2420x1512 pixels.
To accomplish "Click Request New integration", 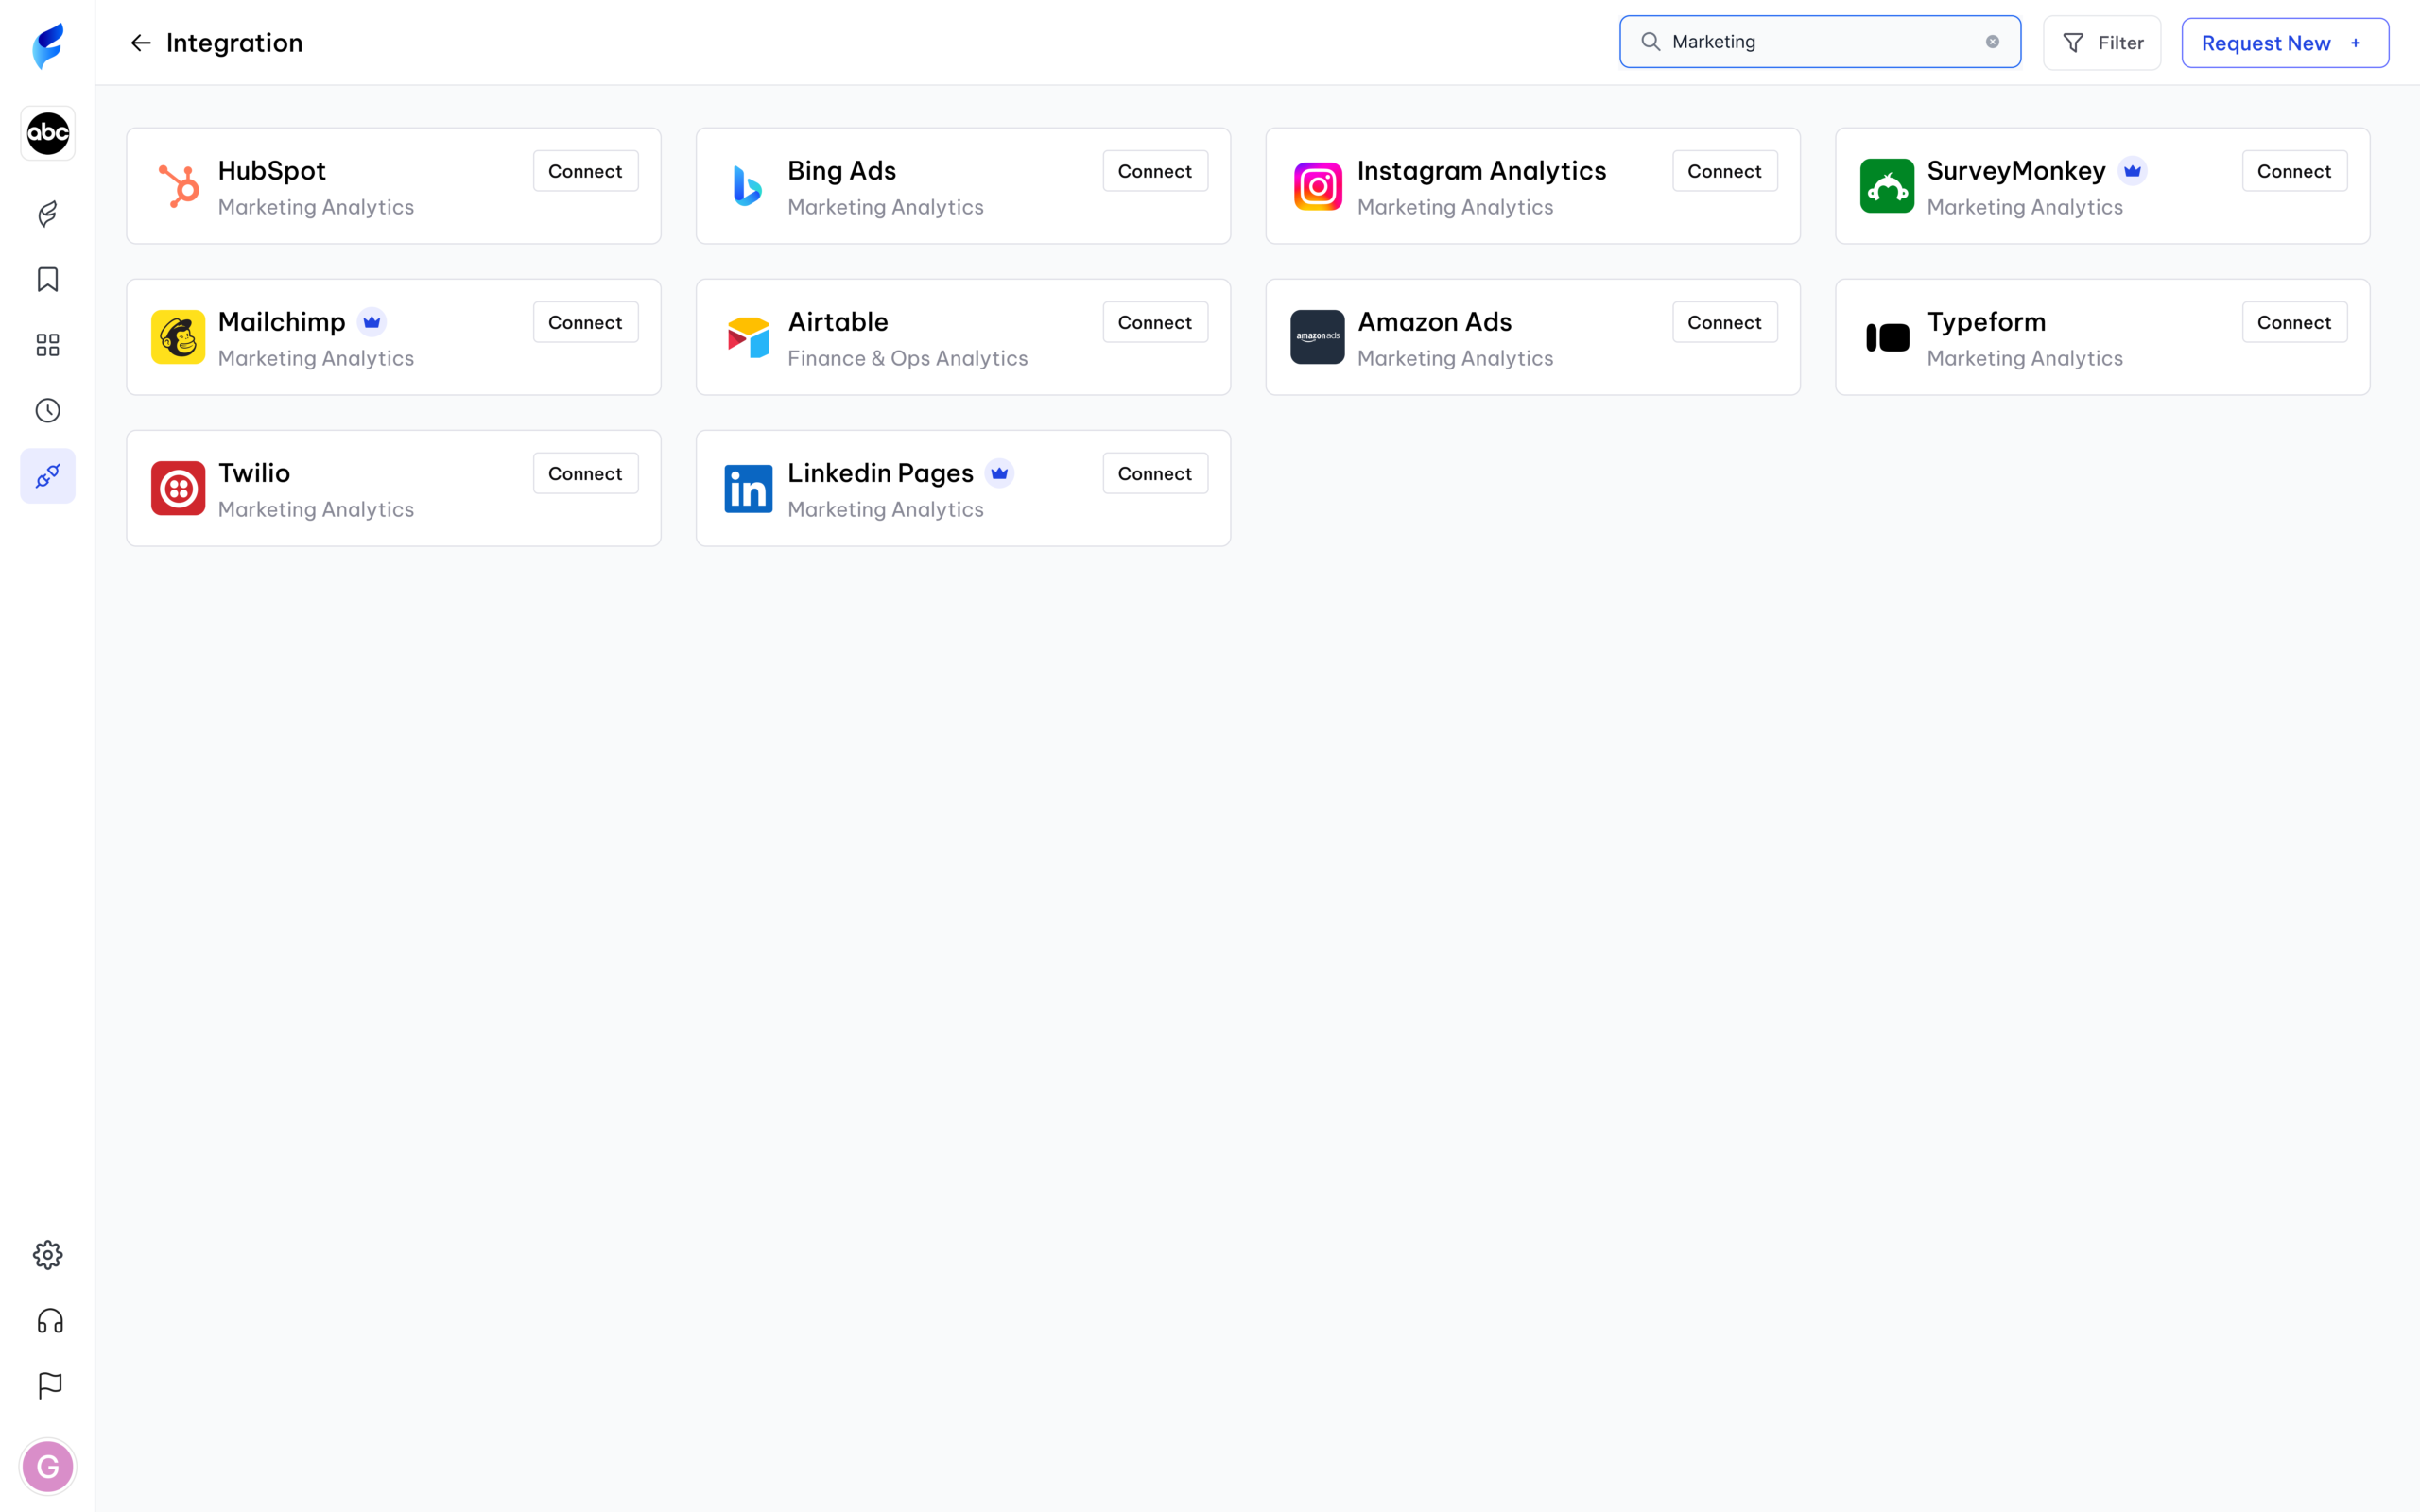I will tap(2284, 42).
